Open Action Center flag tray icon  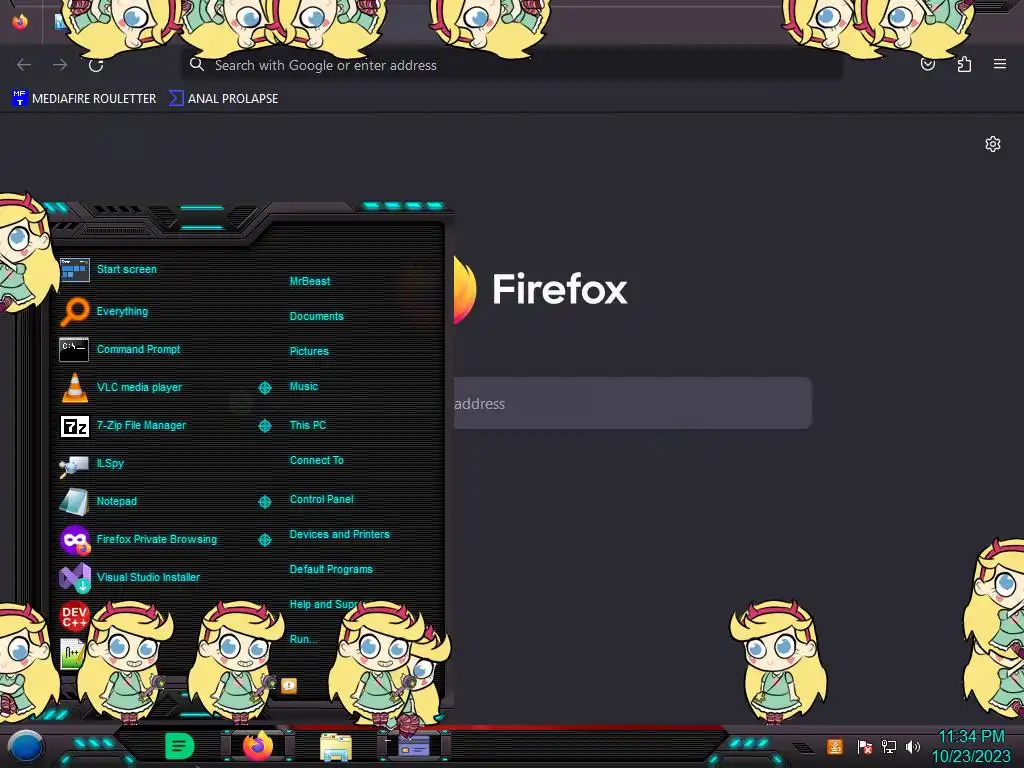pos(864,746)
